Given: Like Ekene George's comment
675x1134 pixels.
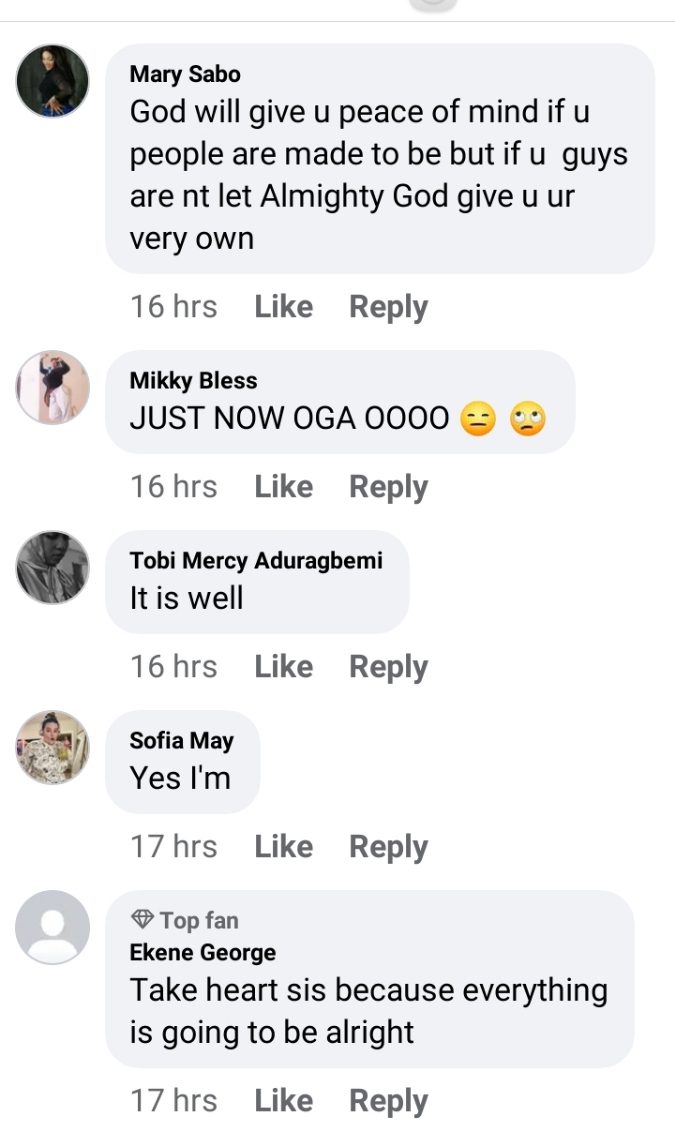Looking at the screenshot, I should pos(283,1101).
